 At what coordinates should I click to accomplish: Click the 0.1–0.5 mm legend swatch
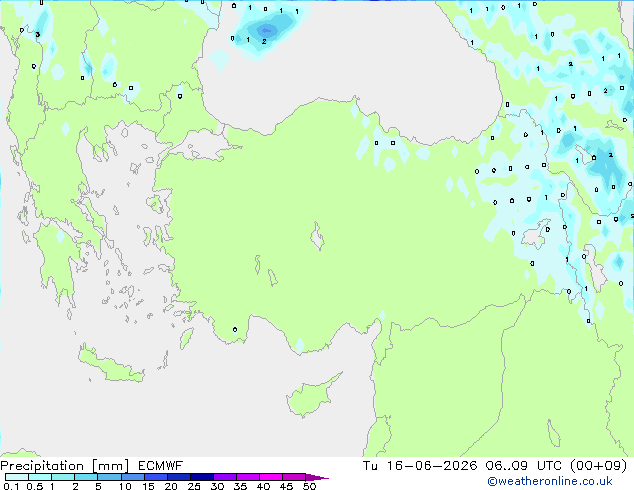click(x=17, y=477)
